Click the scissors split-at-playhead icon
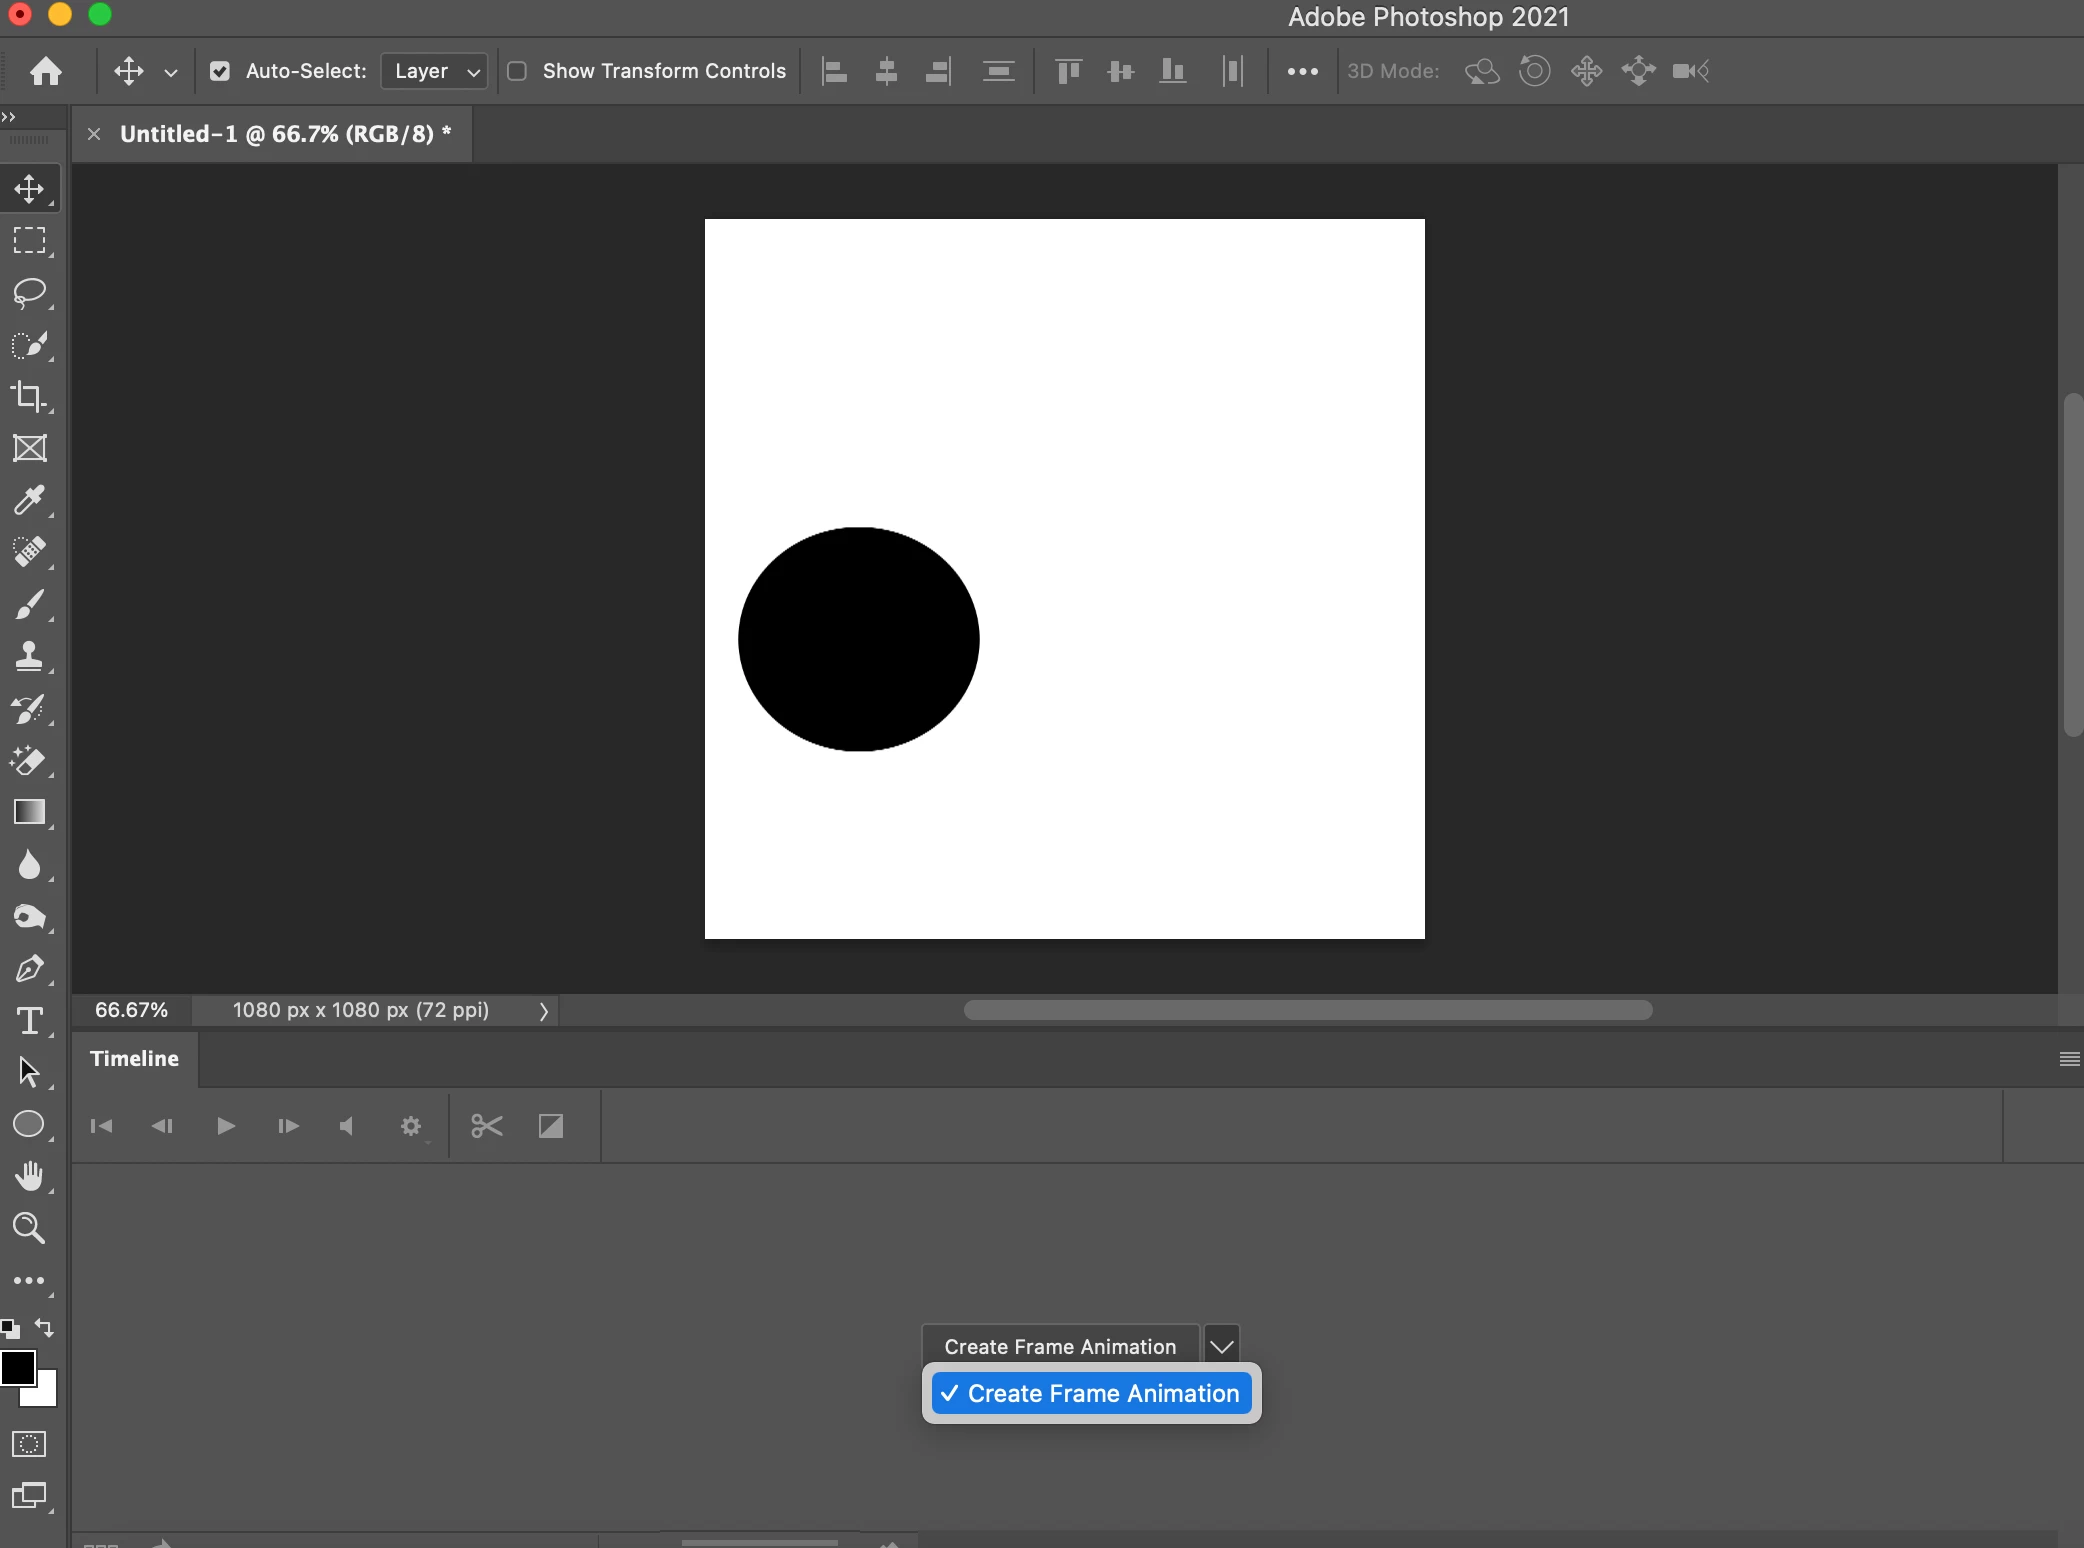 pyautogui.click(x=486, y=1126)
